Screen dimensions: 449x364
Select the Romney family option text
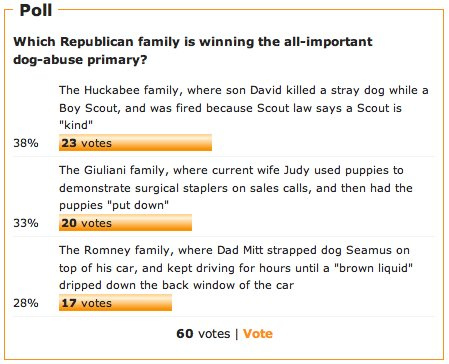pos(236,268)
